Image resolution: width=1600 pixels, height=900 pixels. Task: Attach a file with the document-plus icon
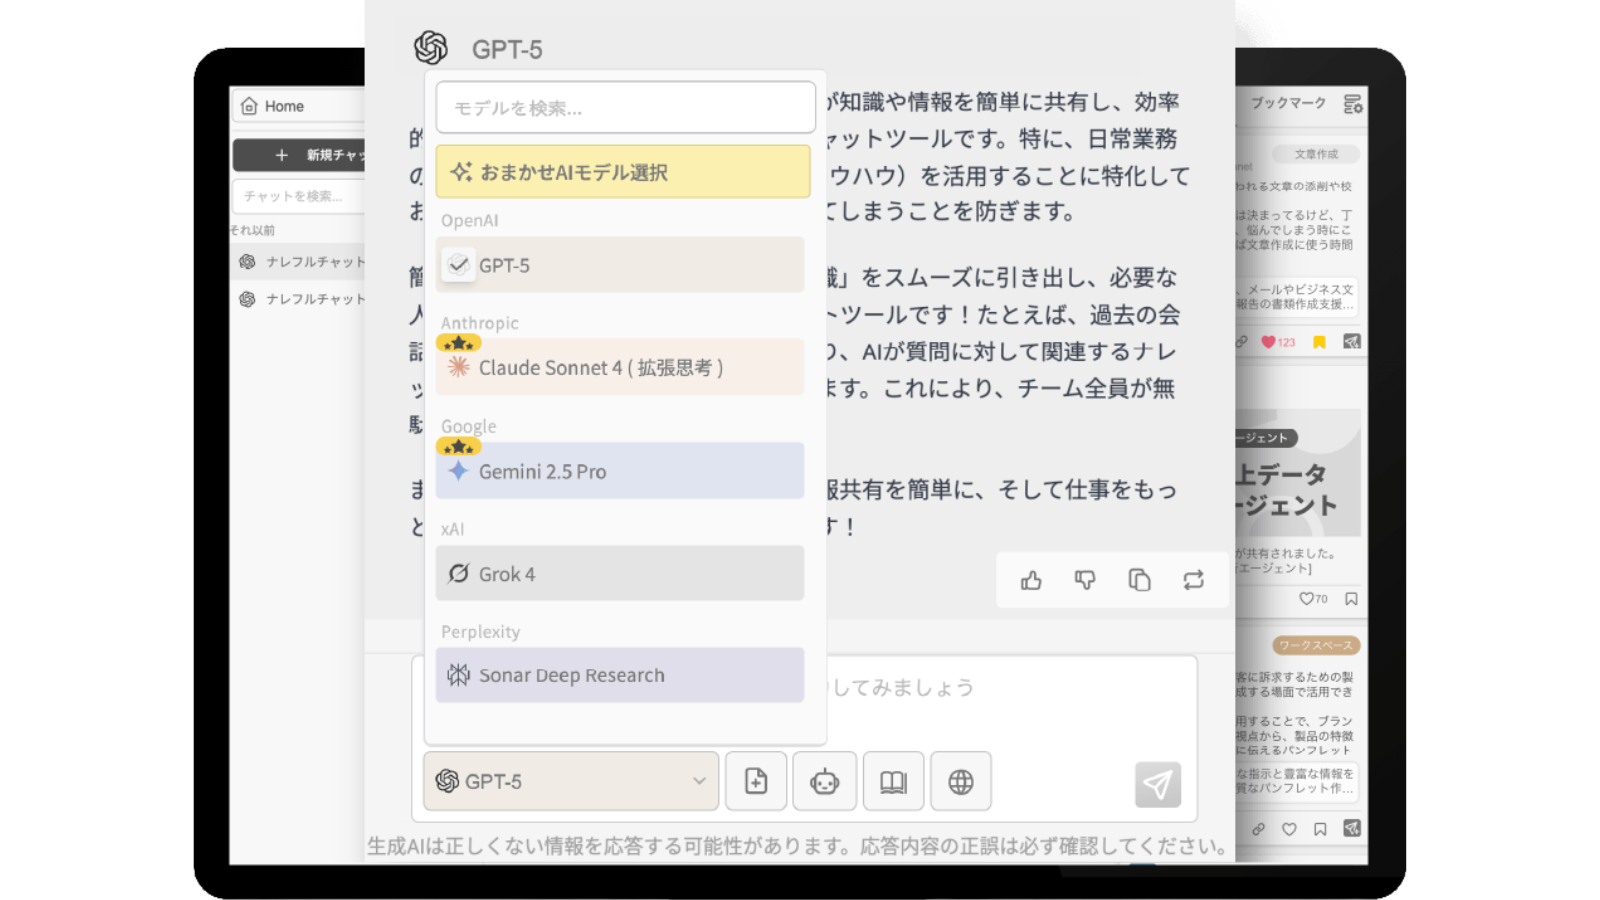[x=756, y=781]
